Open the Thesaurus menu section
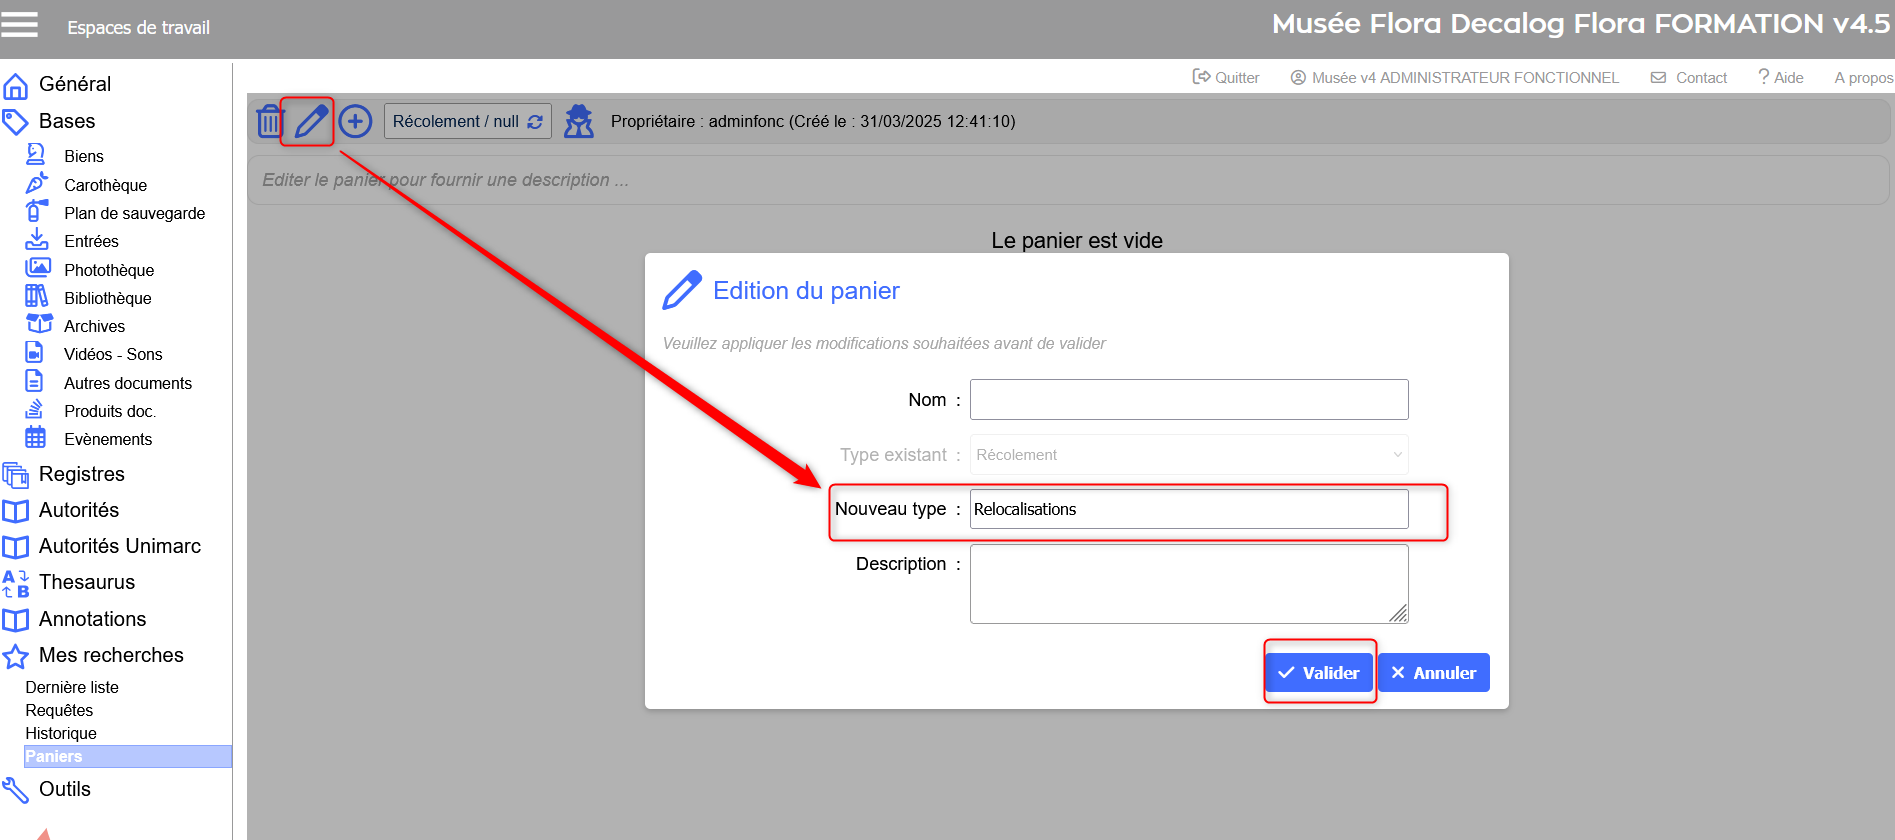The width and height of the screenshot is (1895, 840). pyautogui.click(x=86, y=582)
